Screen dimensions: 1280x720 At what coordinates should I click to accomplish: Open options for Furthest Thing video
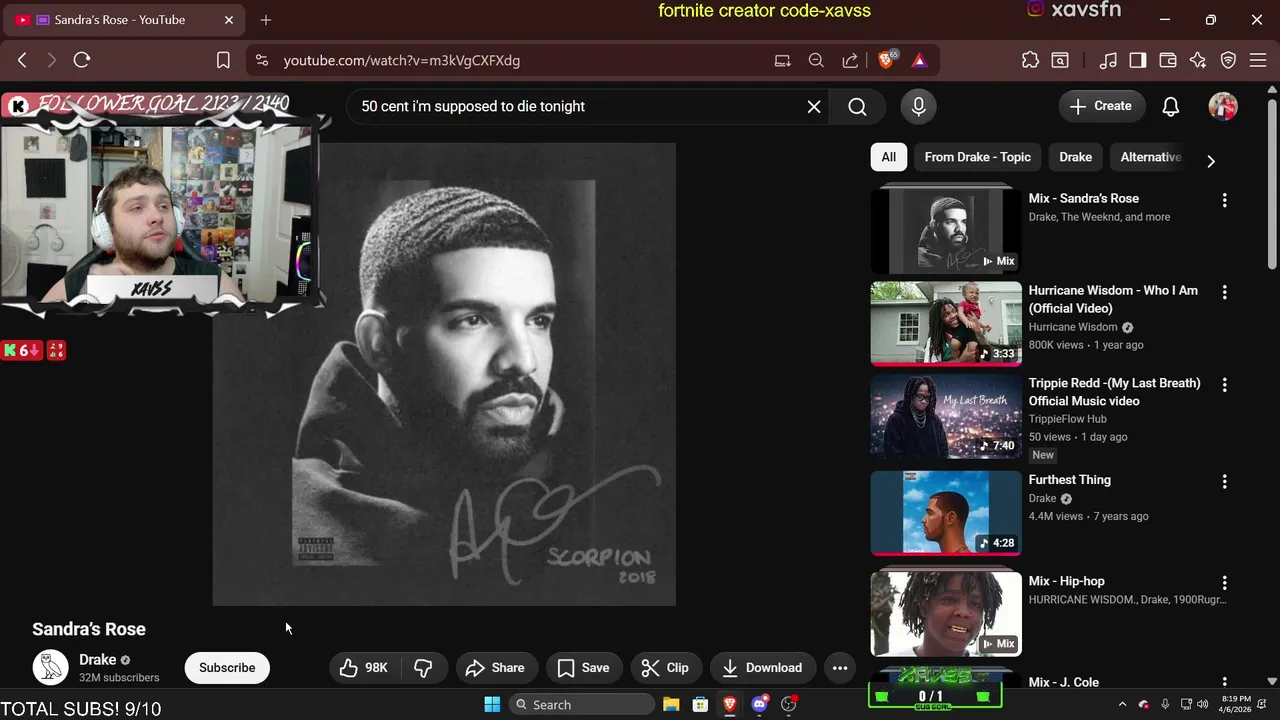(1224, 481)
